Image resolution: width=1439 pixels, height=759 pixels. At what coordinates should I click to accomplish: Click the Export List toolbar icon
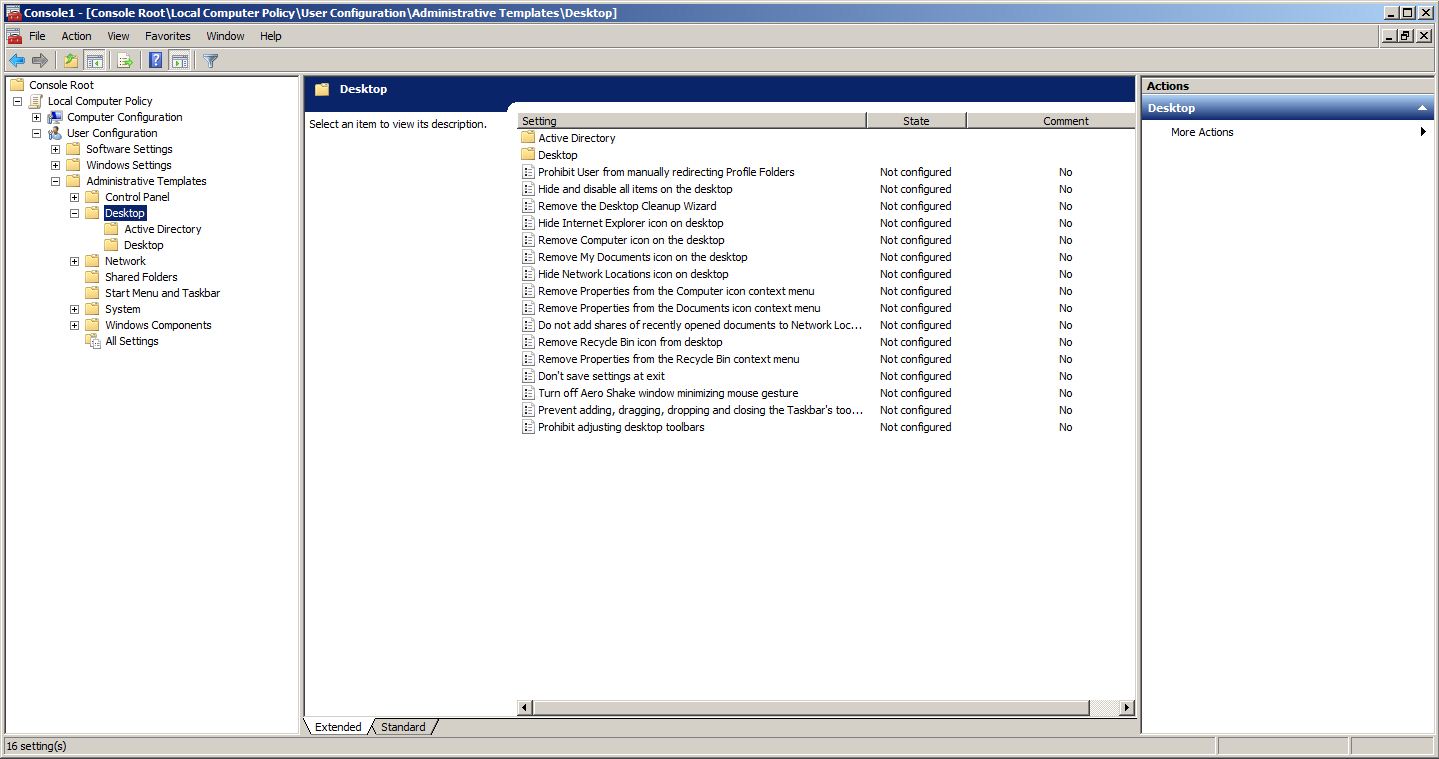125,60
